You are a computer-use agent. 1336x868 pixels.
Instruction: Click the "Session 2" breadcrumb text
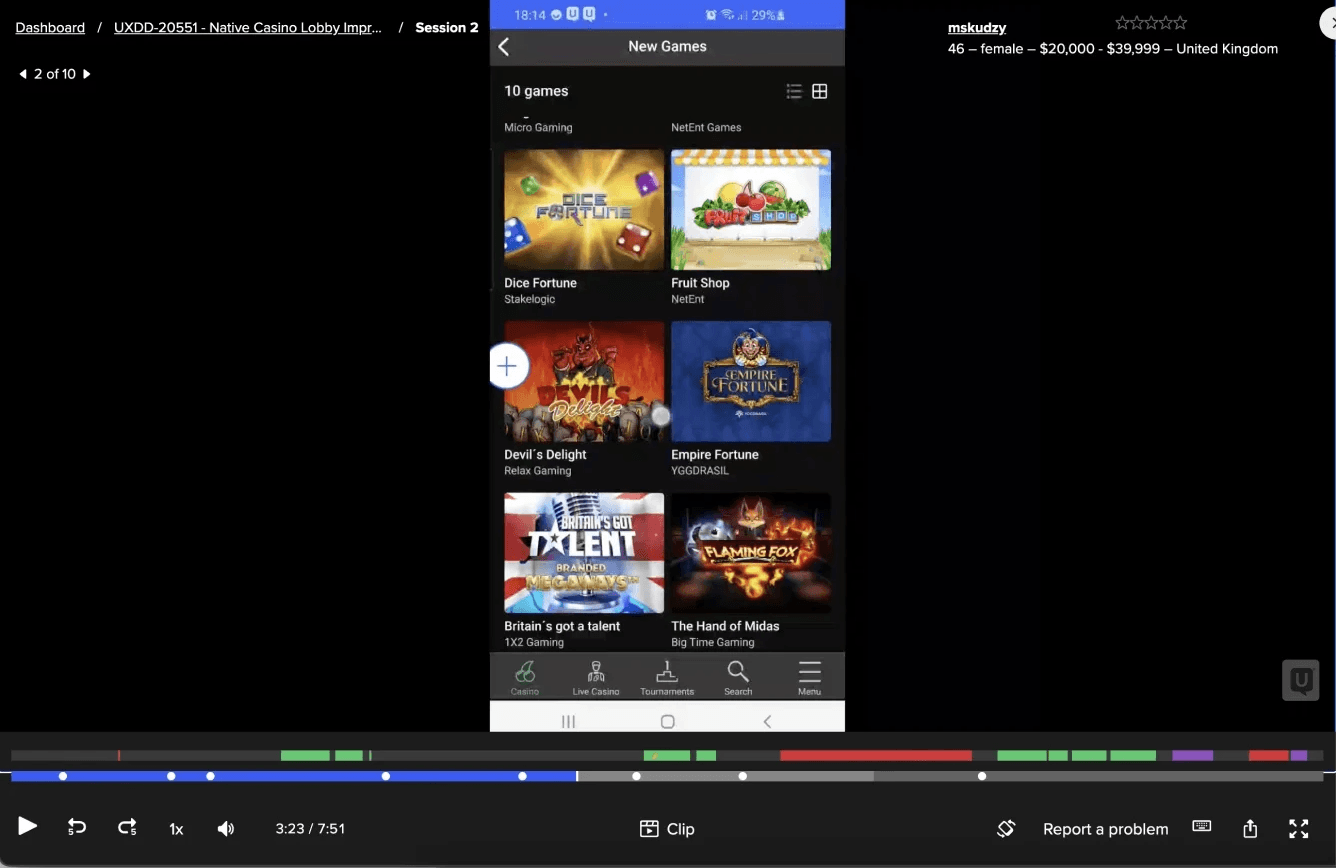click(447, 28)
